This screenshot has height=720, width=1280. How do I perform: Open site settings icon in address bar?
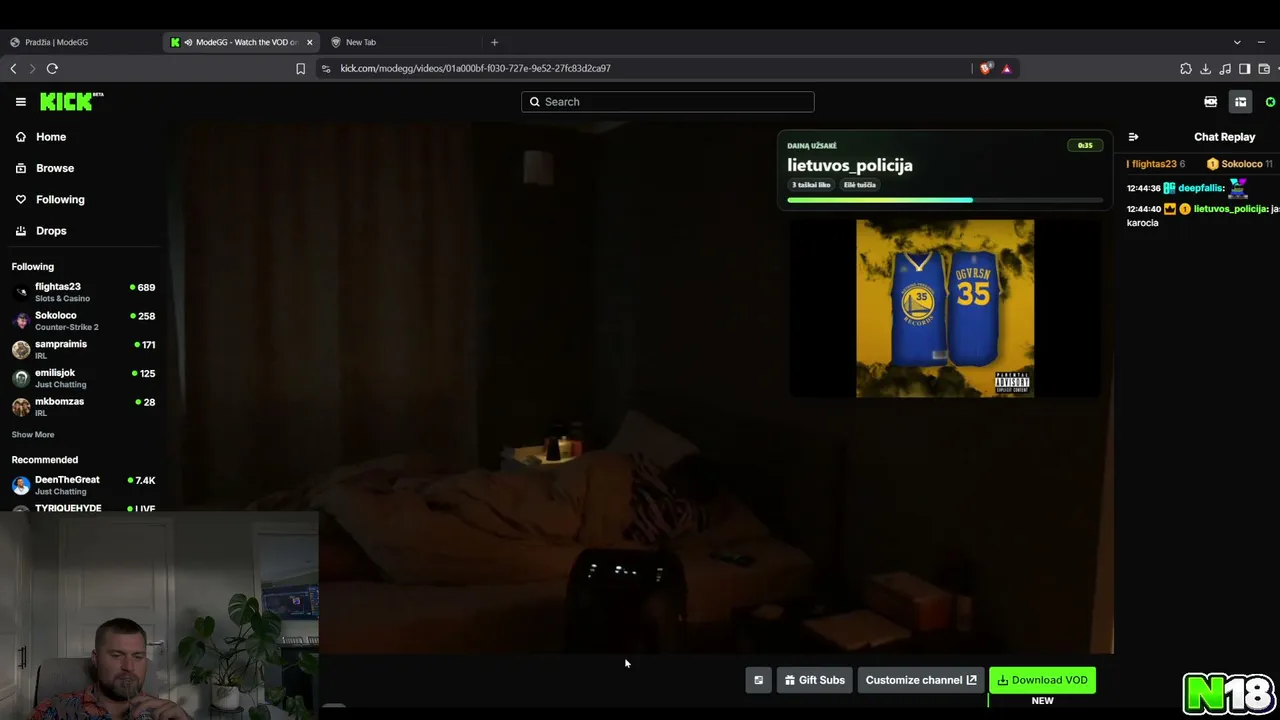point(326,68)
